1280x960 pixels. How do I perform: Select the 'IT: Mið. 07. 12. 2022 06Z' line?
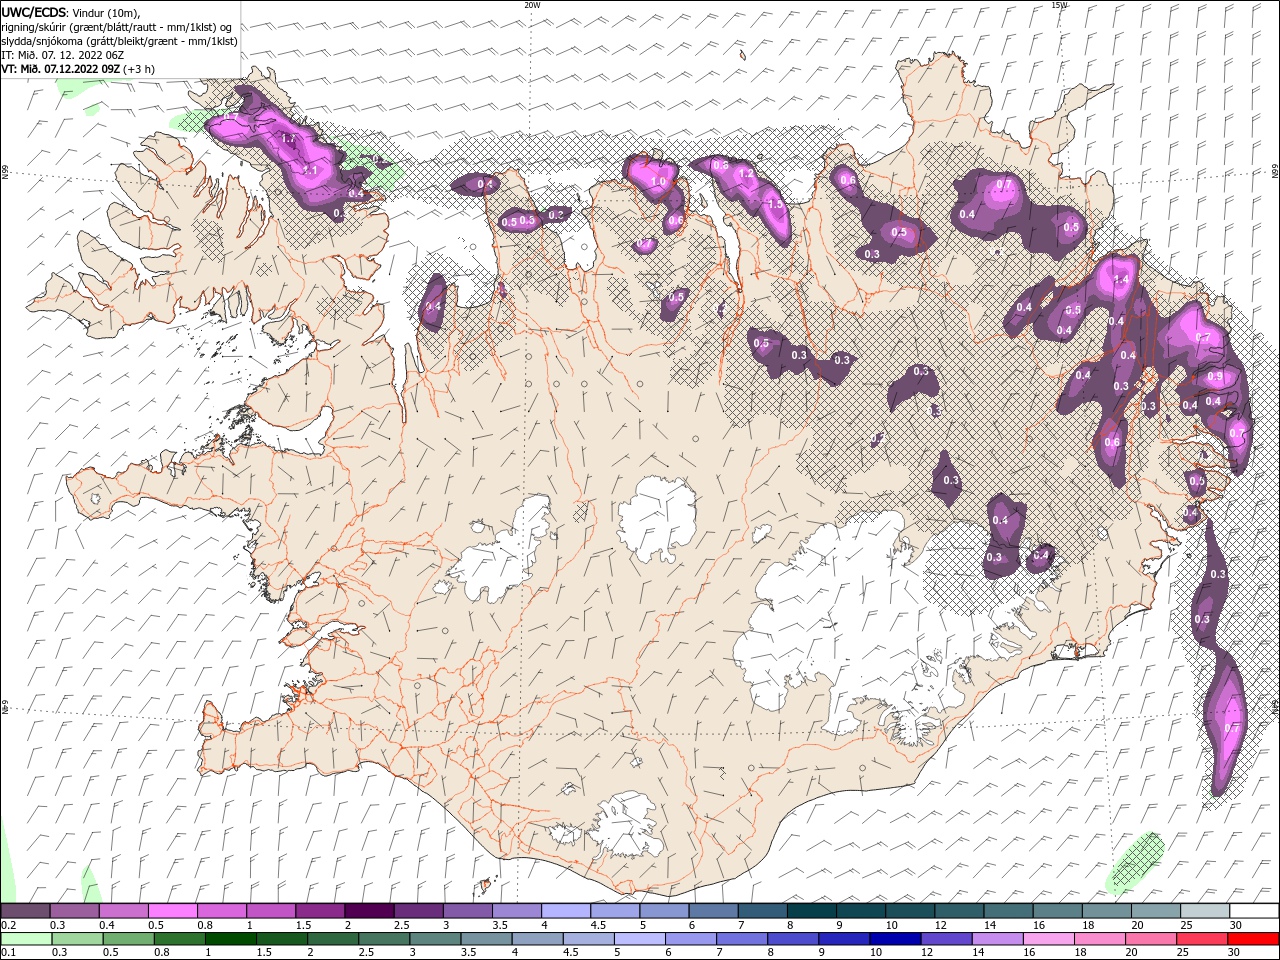(x=61, y=55)
